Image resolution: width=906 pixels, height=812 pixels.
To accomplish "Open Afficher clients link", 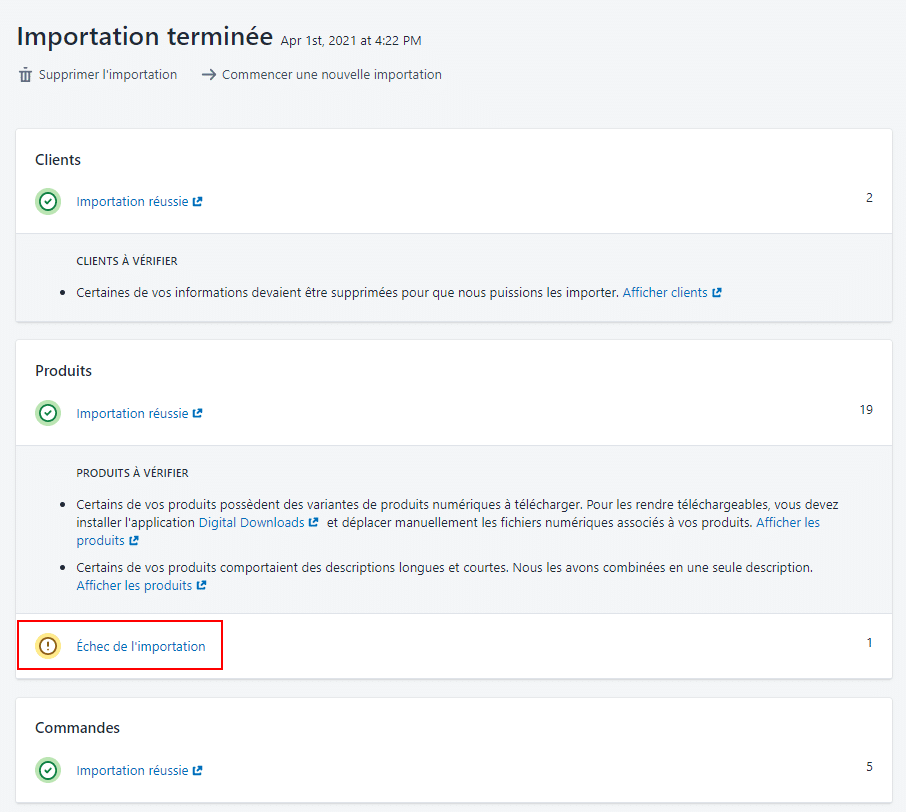I will pyautogui.click(x=665, y=293).
